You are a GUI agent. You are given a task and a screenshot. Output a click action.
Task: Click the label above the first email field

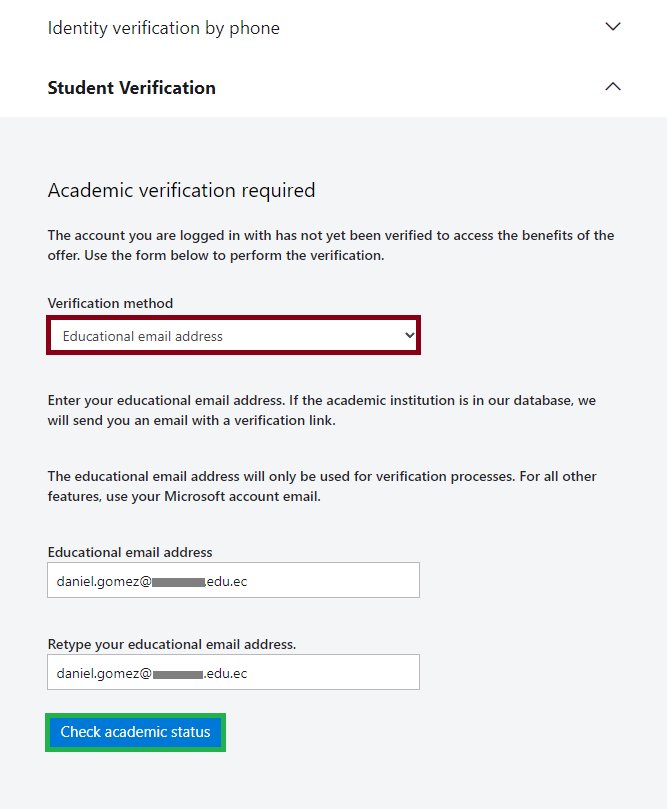[x=130, y=552]
